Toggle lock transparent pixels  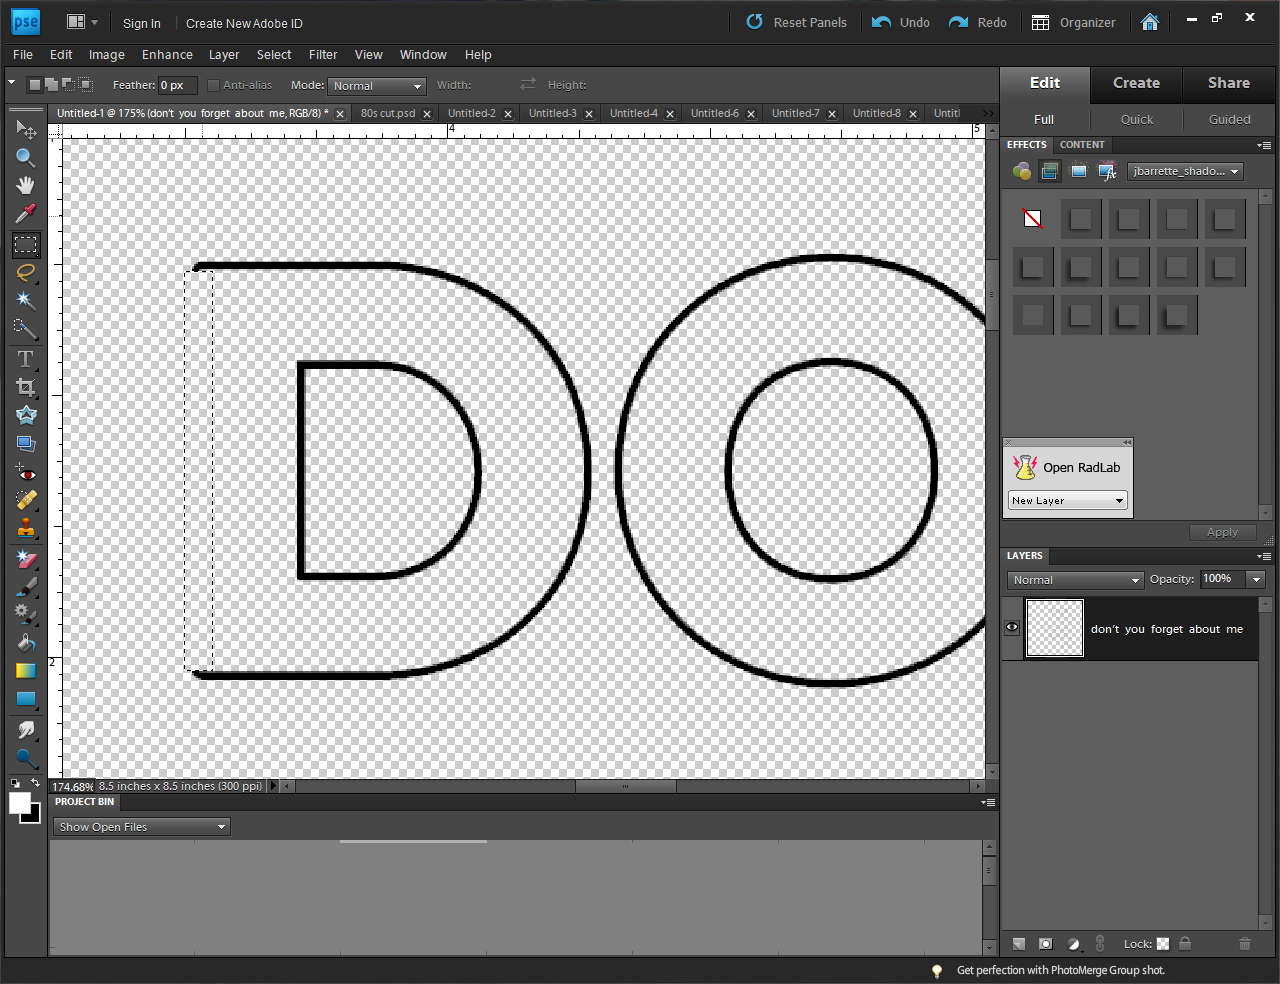1163,944
